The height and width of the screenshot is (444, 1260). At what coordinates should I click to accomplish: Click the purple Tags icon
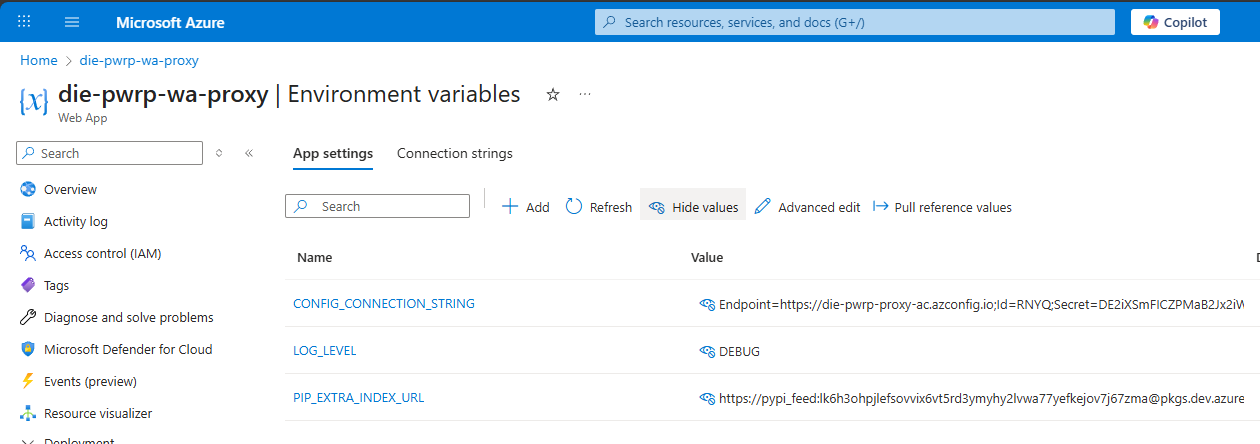(x=28, y=285)
